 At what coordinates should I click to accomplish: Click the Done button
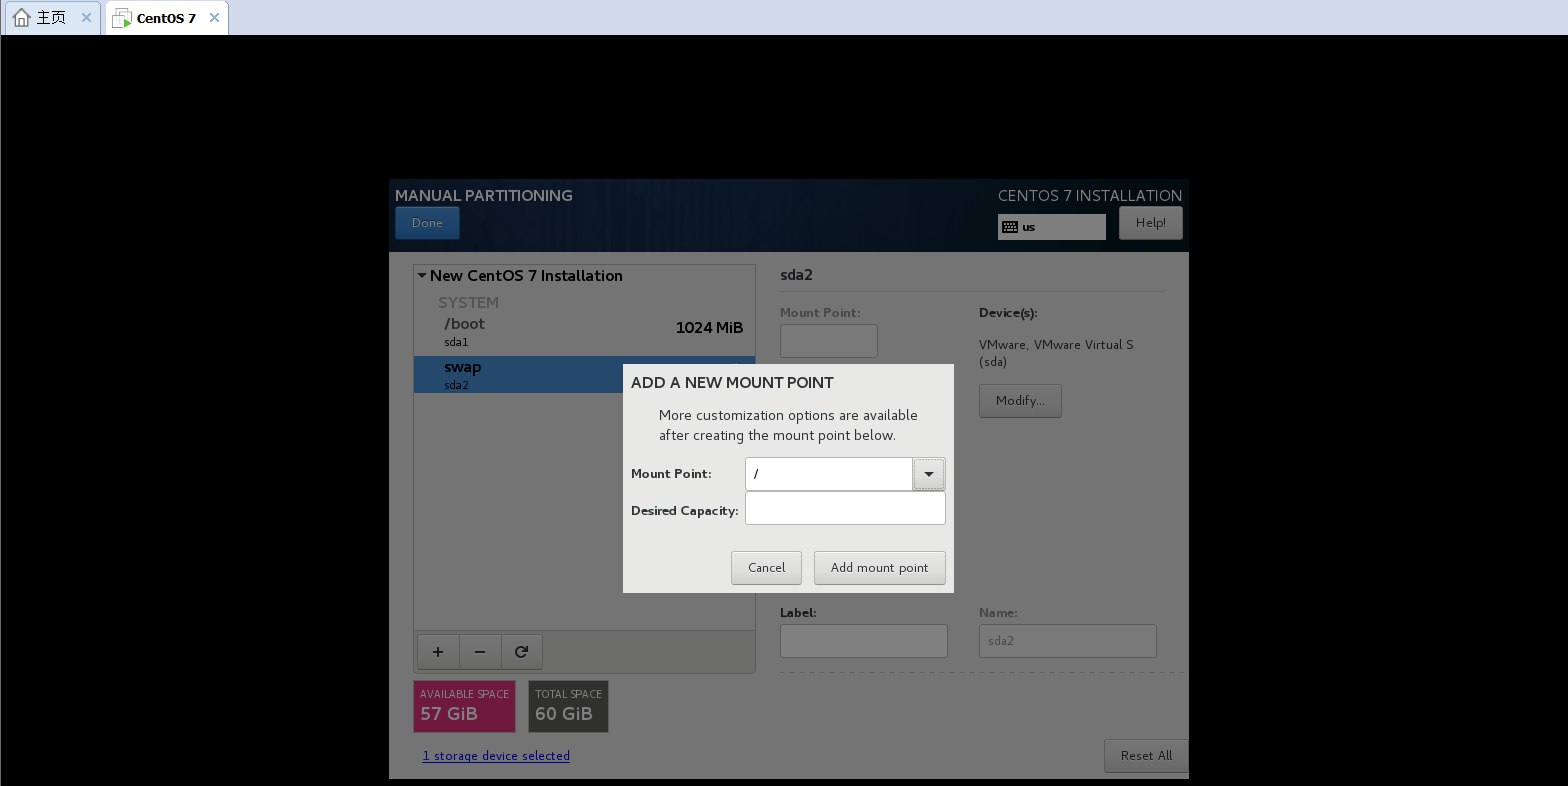[427, 223]
